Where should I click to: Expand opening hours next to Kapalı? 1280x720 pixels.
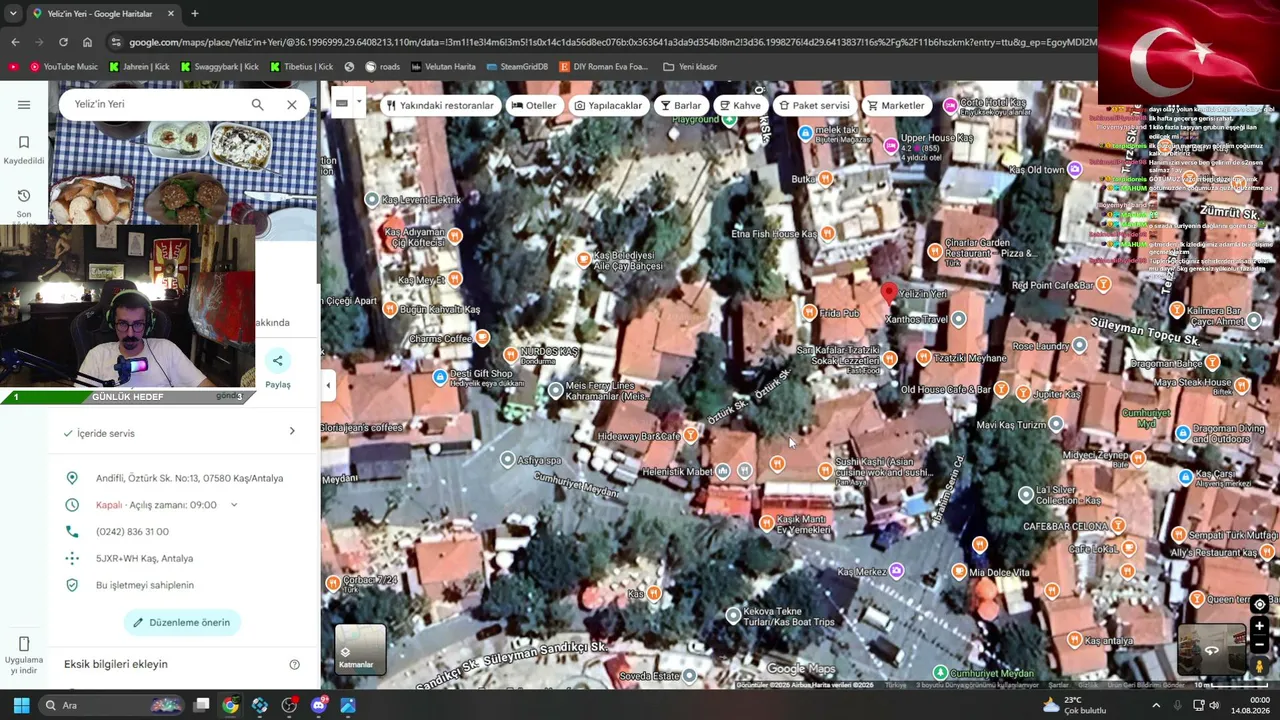point(234,505)
